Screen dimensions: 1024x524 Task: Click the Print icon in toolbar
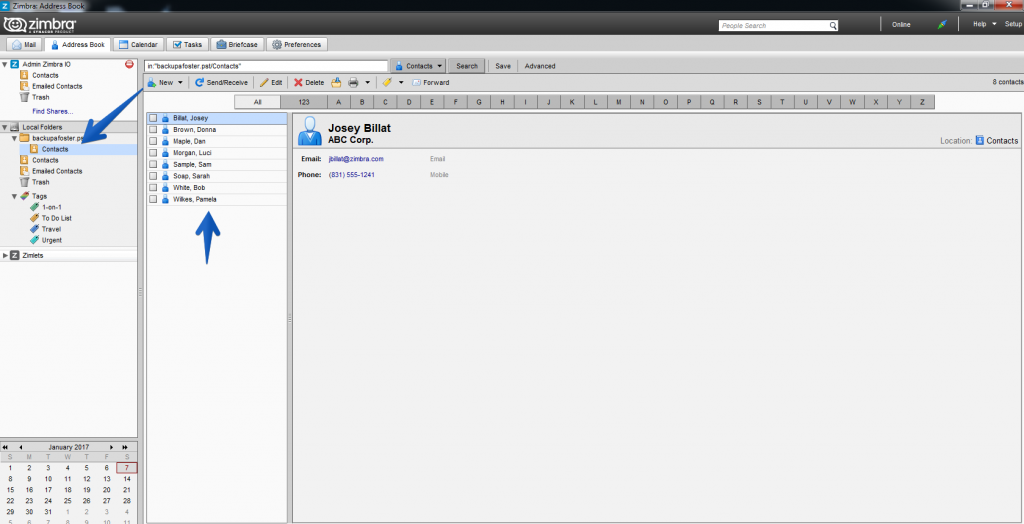353,83
